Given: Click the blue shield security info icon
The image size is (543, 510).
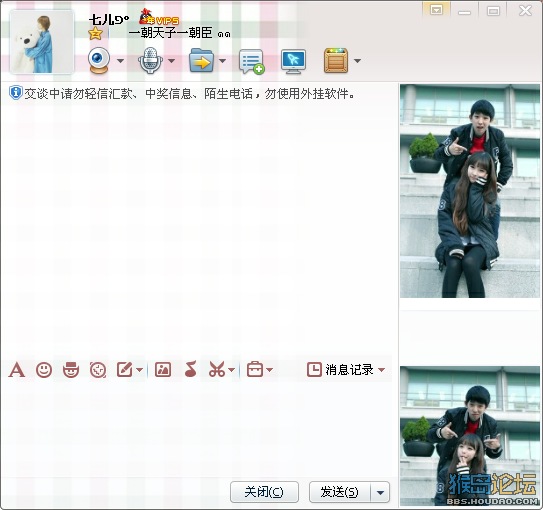Looking at the screenshot, I should [16, 93].
